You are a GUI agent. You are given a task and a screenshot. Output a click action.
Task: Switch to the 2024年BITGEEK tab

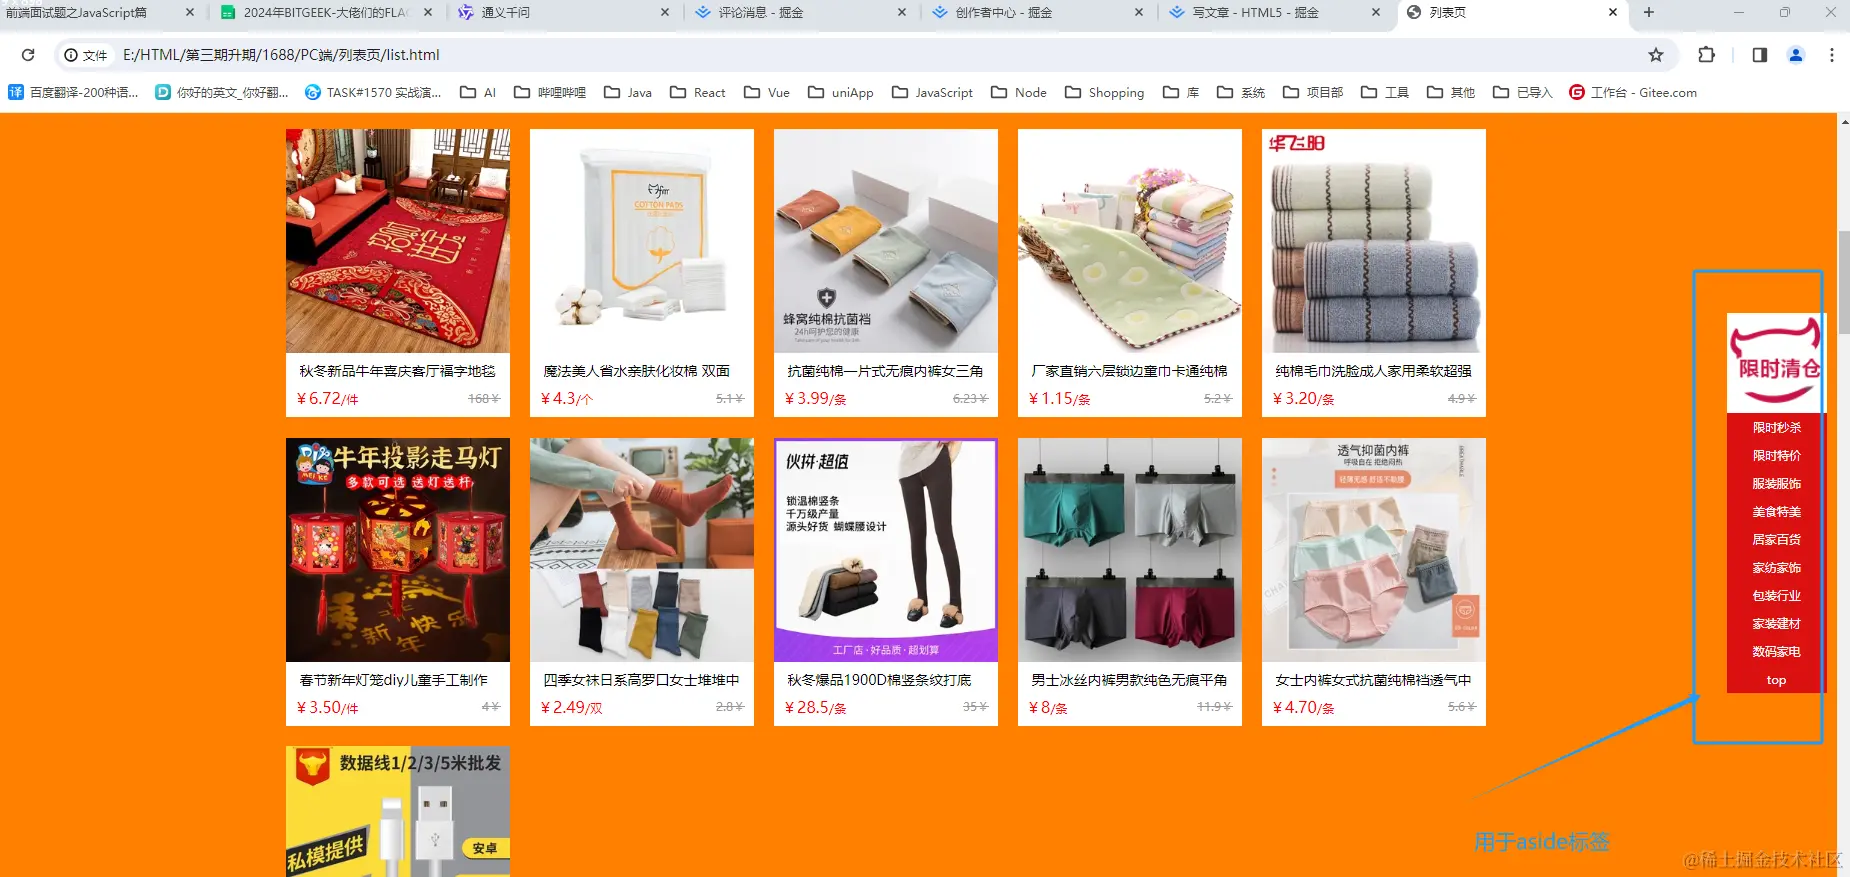coord(327,12)
